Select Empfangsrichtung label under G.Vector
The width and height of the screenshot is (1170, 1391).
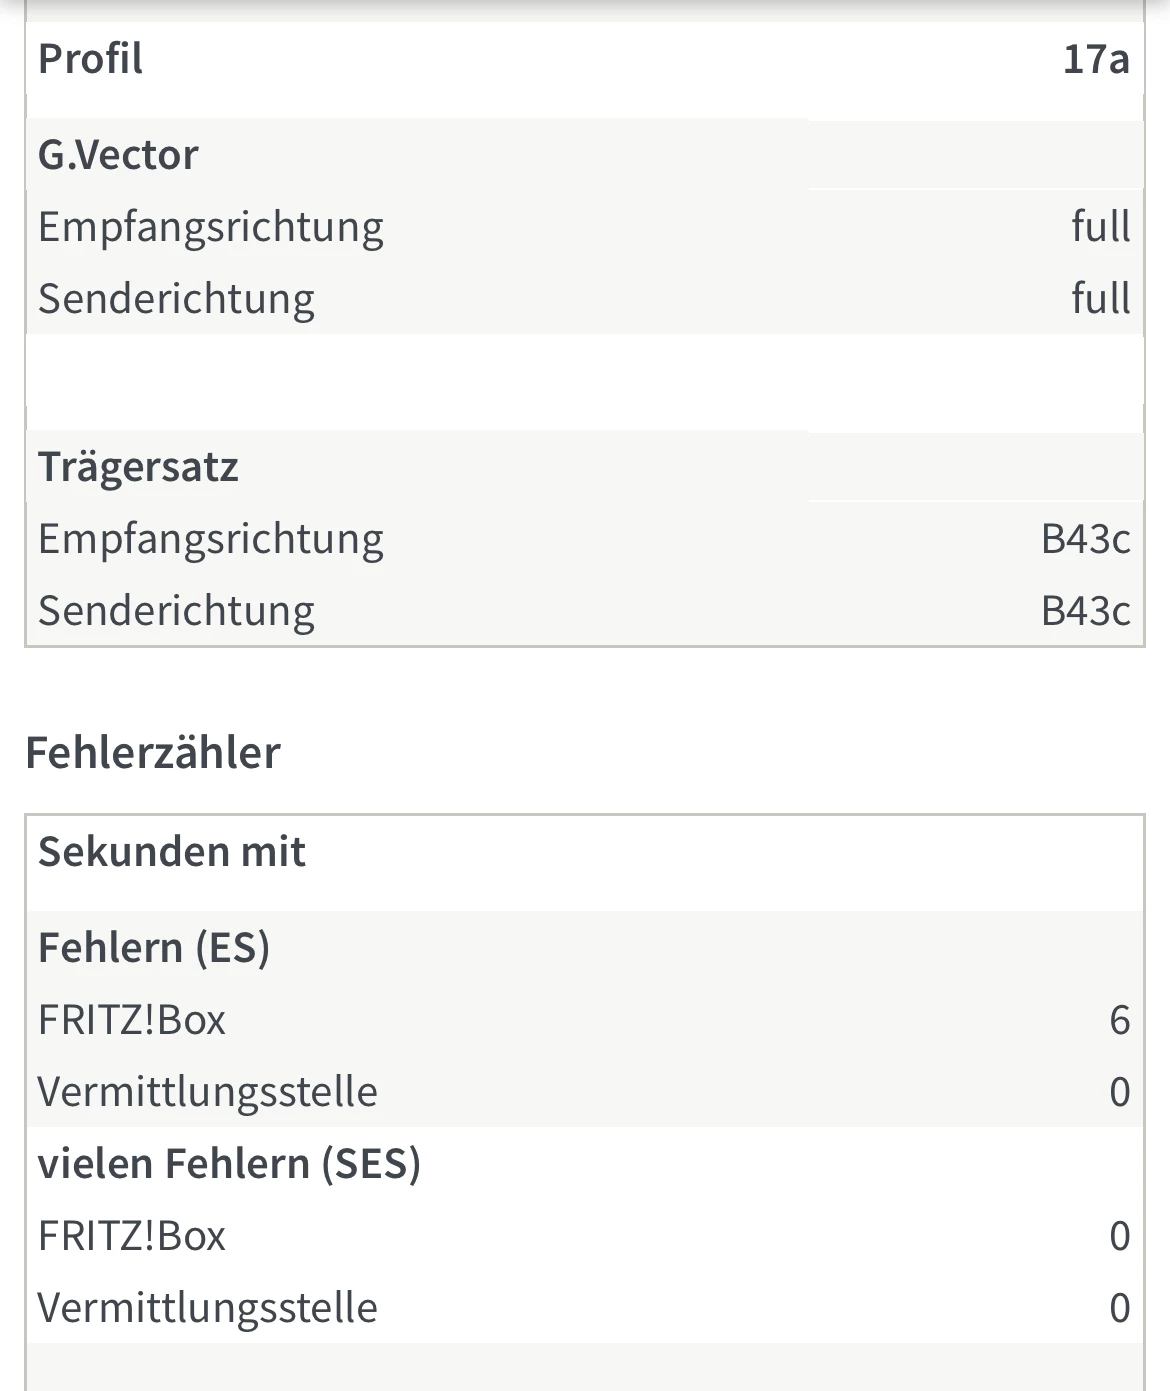210,227
